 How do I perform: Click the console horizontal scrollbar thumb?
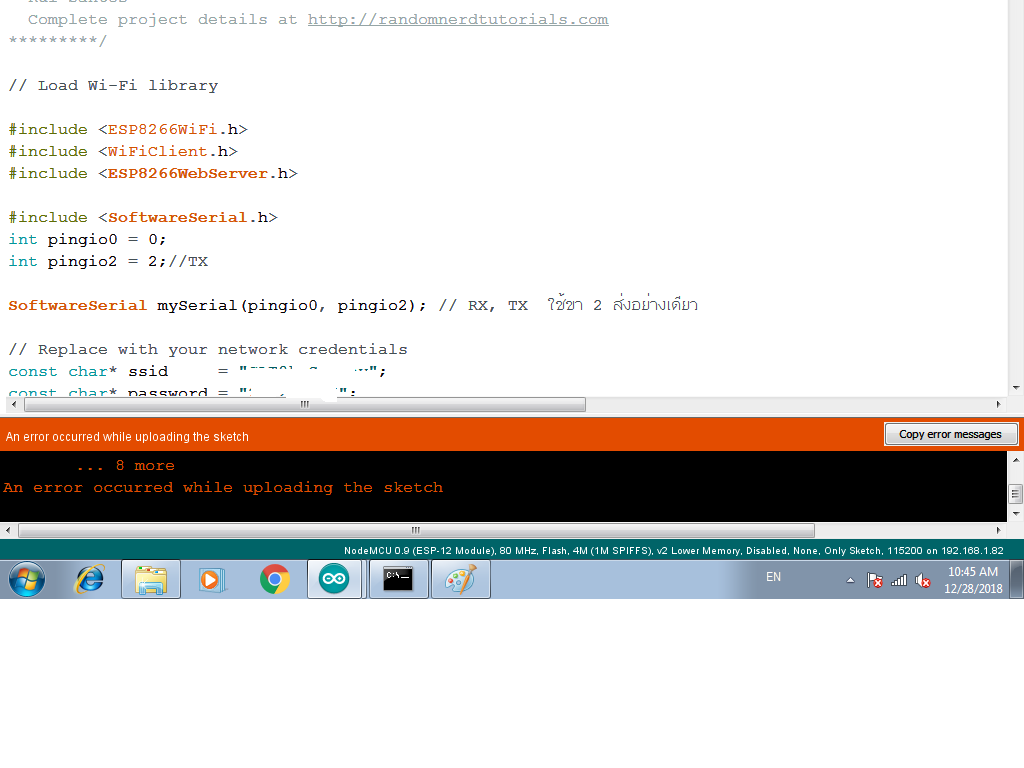pos(415,530)
